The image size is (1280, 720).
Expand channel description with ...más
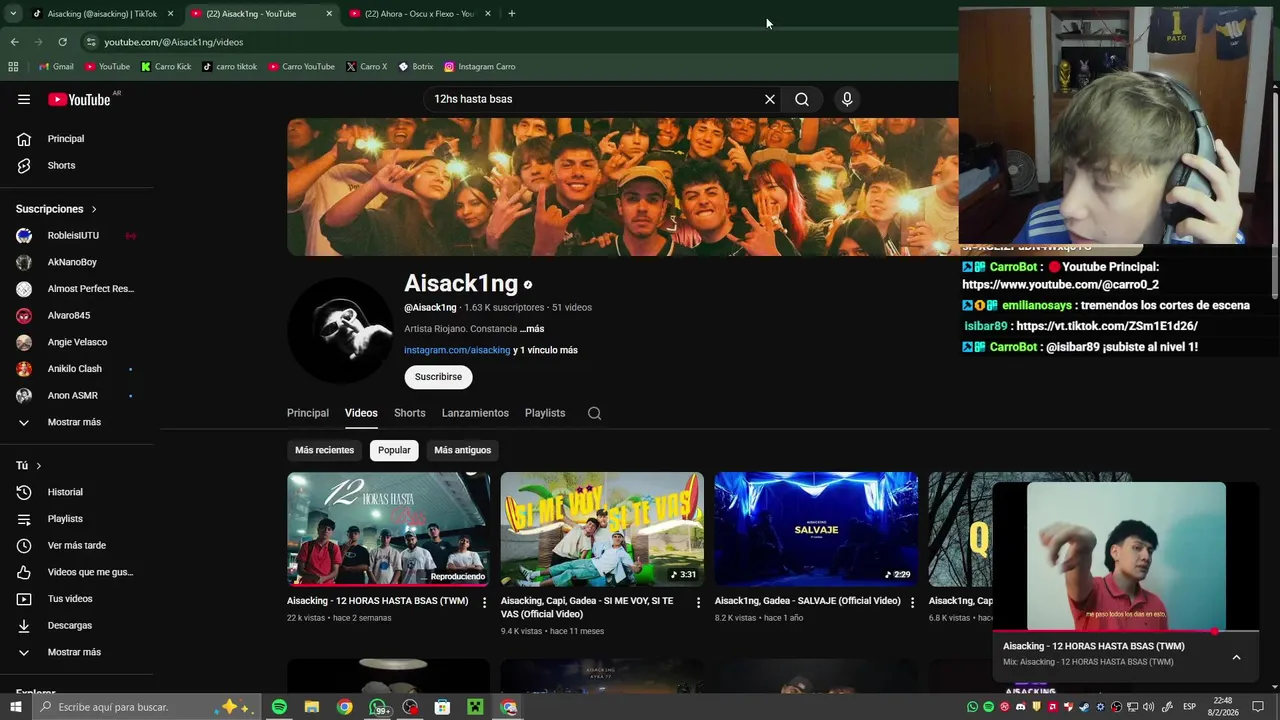pyautogui.click(x=532, y=329)
